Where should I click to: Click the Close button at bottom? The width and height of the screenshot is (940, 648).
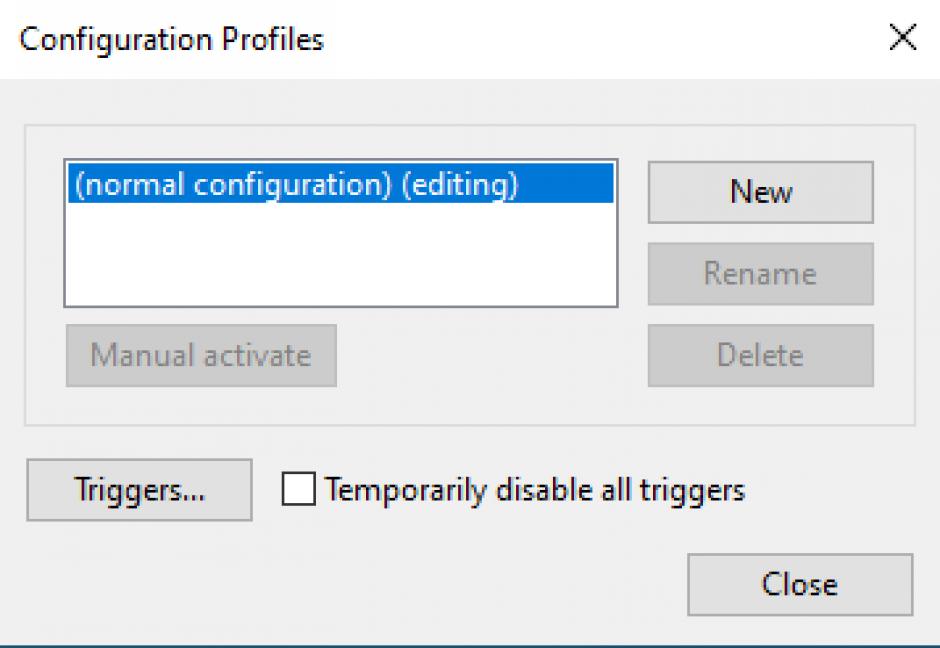point(799,584)
